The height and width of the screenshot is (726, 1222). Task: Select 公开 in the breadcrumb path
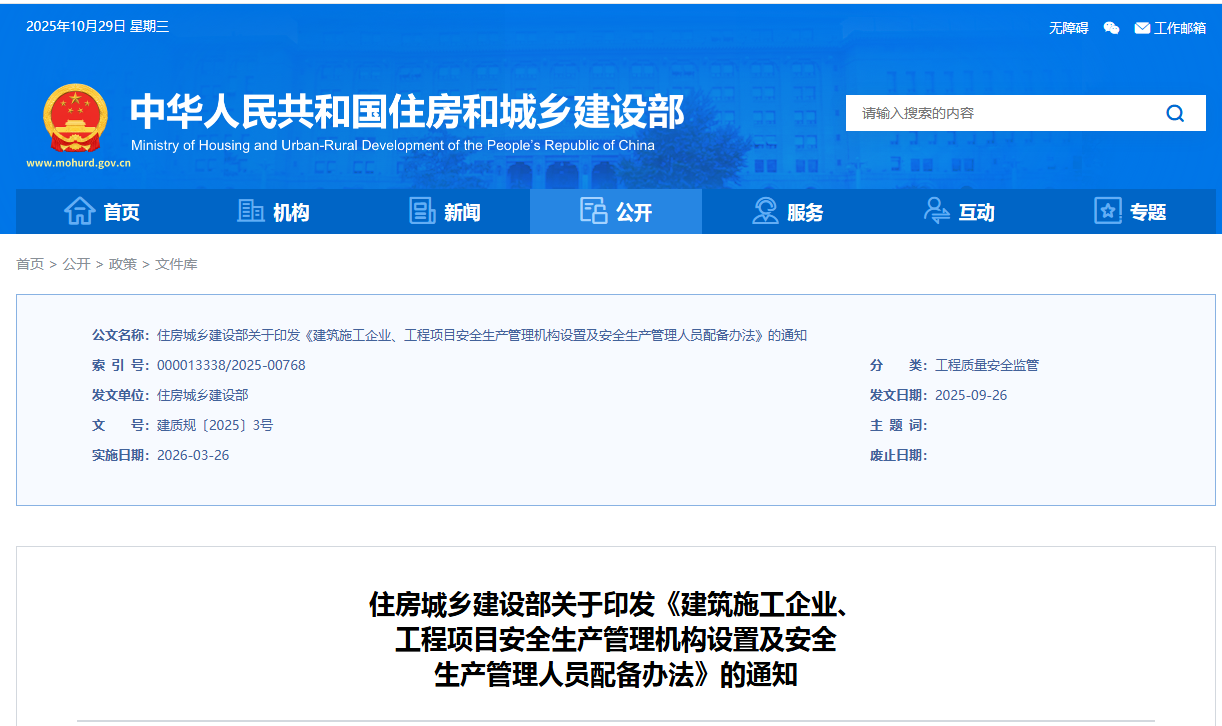click(76, 264)
